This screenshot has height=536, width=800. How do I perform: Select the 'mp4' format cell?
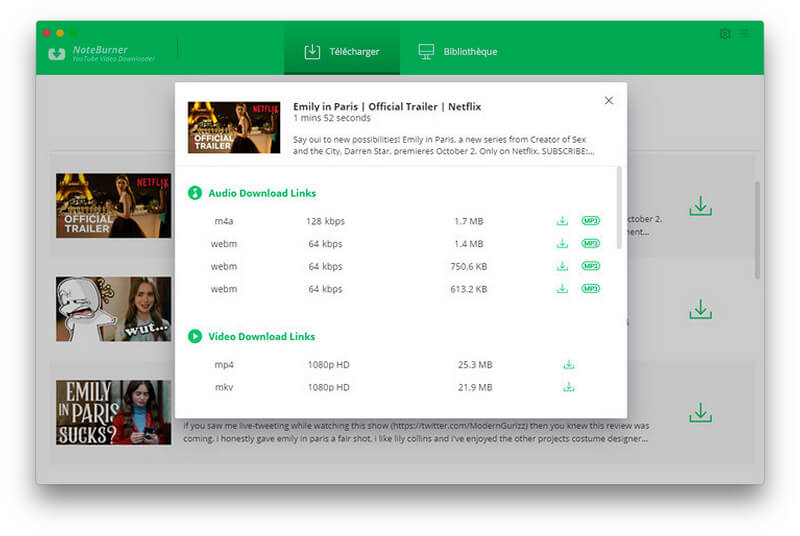click(x=224, y=365)
